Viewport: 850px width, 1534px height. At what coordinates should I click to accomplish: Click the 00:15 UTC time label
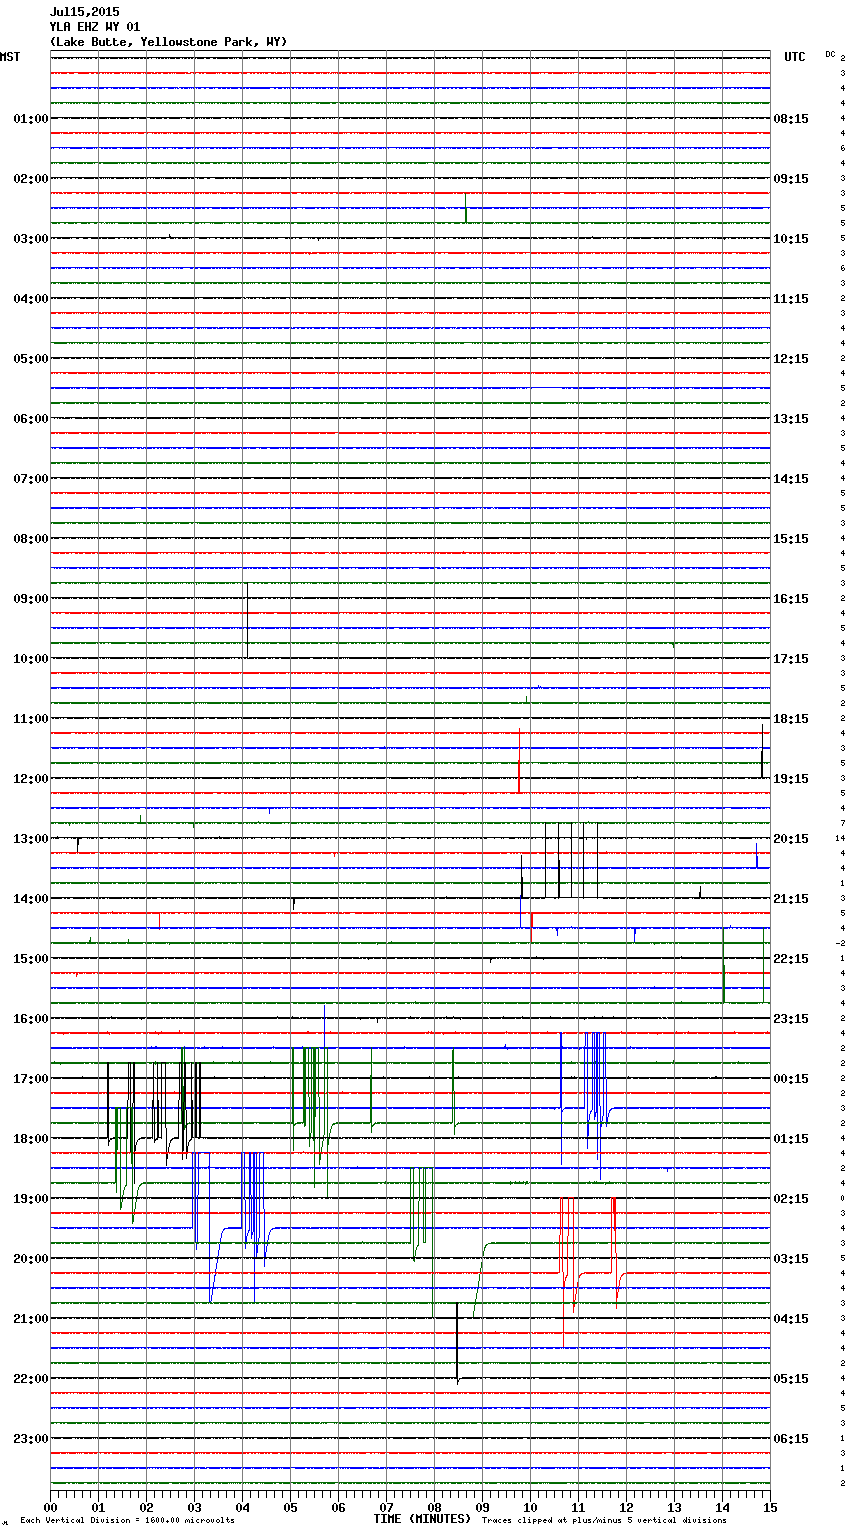(x=791, y=1079)
